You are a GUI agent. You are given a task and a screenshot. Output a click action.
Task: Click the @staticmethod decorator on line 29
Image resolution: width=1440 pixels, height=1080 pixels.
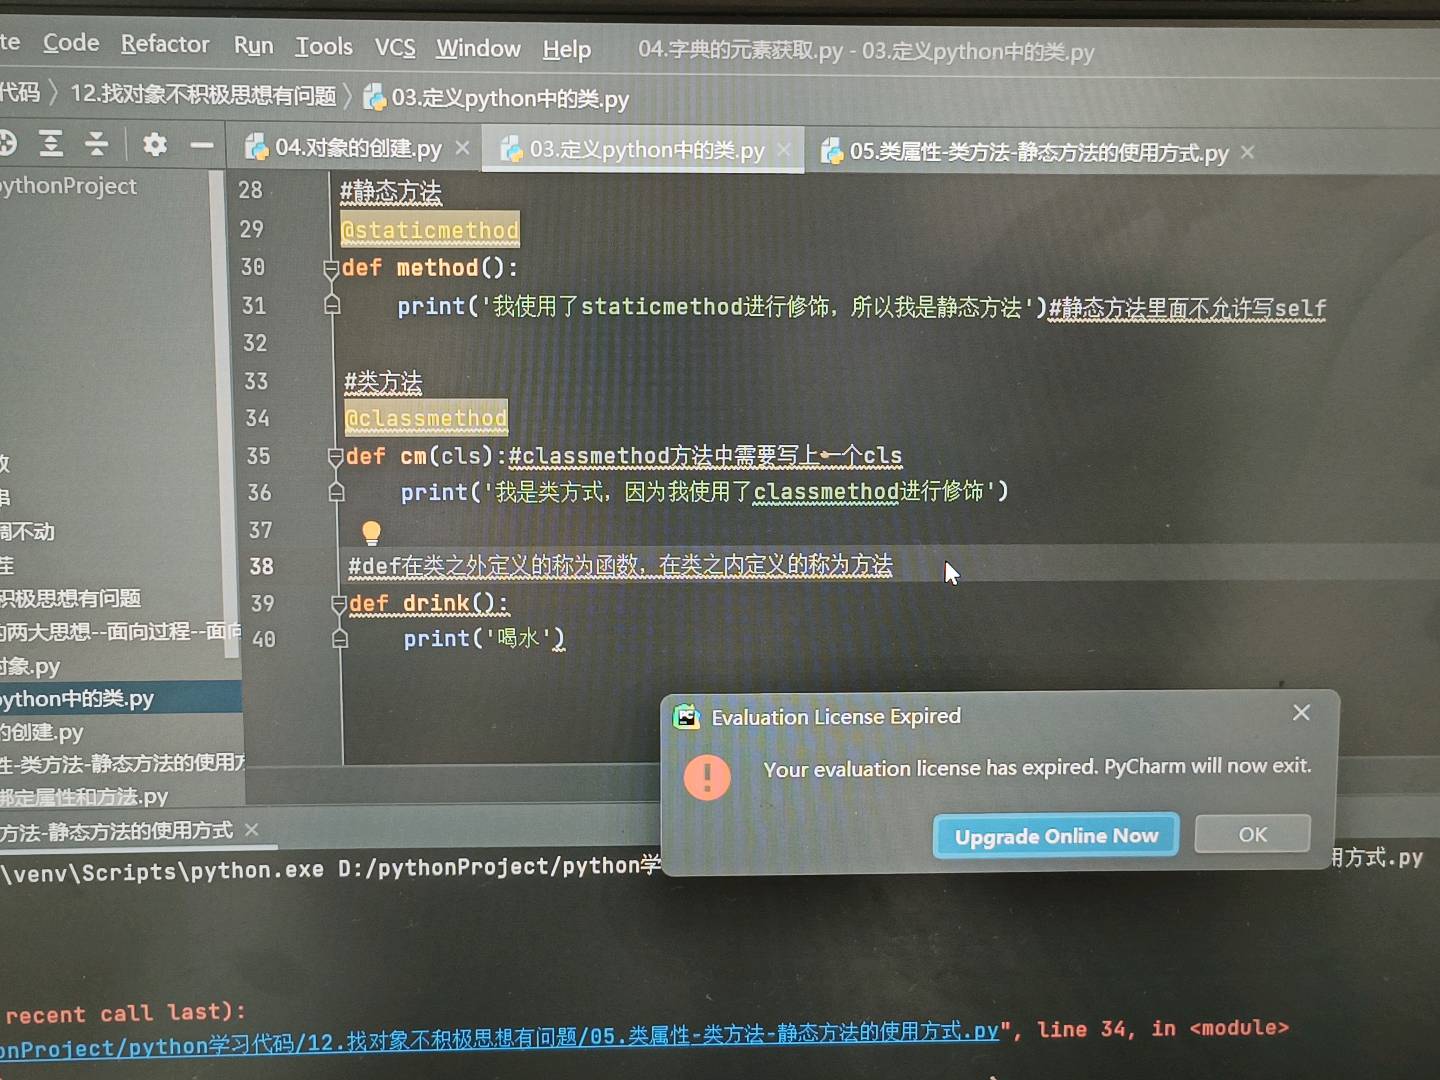(430, 230)
